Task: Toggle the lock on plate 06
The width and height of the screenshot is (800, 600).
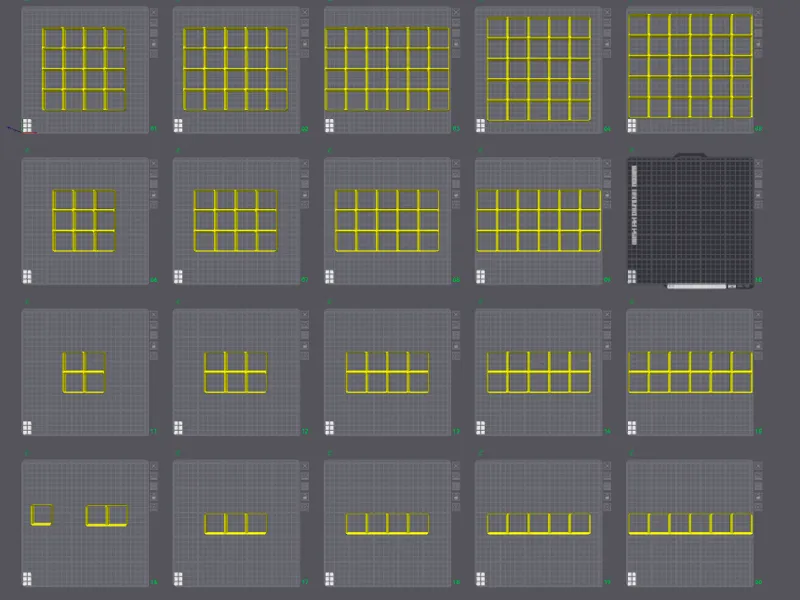Action: click(154, 194)
